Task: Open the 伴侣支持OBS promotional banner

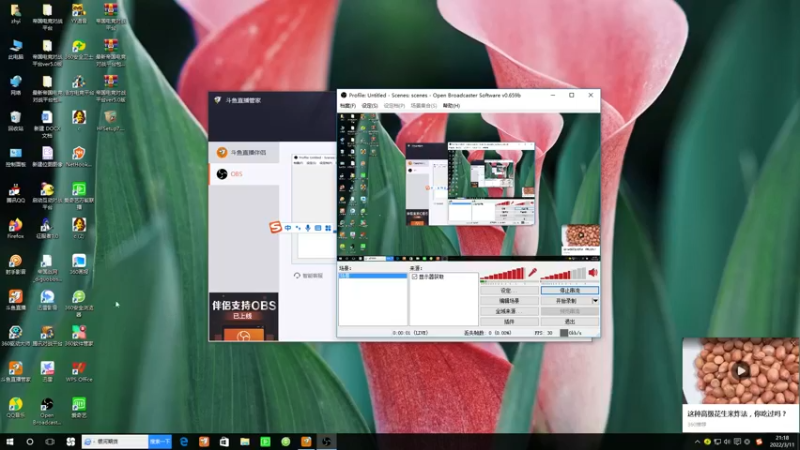Action: 243,316
